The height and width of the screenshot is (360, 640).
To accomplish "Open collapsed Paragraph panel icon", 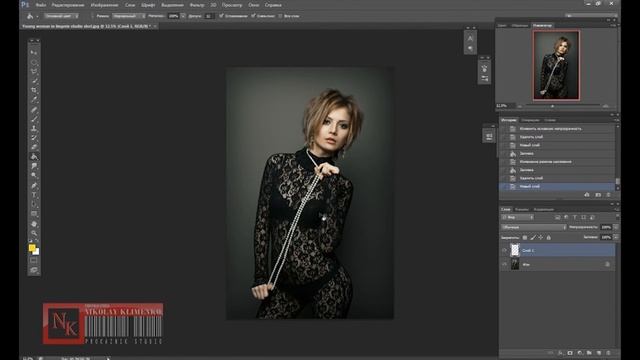I will (x=470, y=49).
